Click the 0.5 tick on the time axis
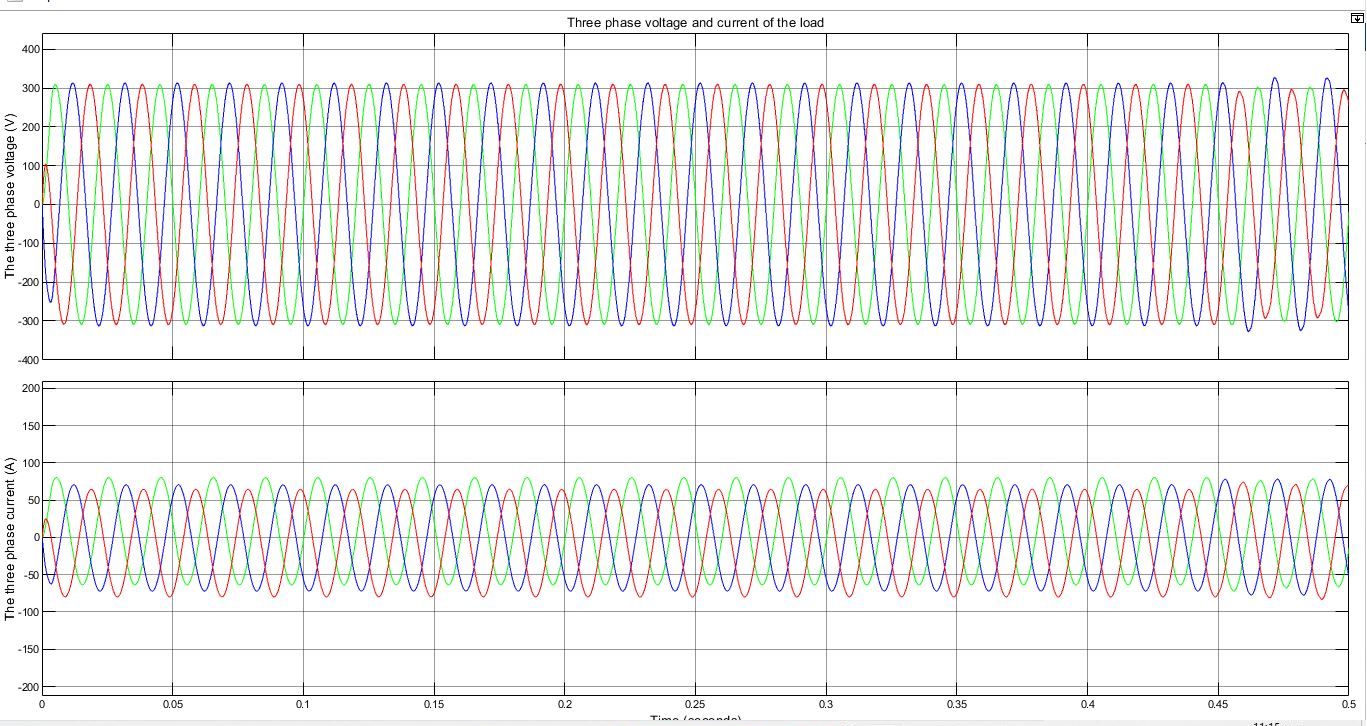1367x726 pixels. coord(1349,705)
